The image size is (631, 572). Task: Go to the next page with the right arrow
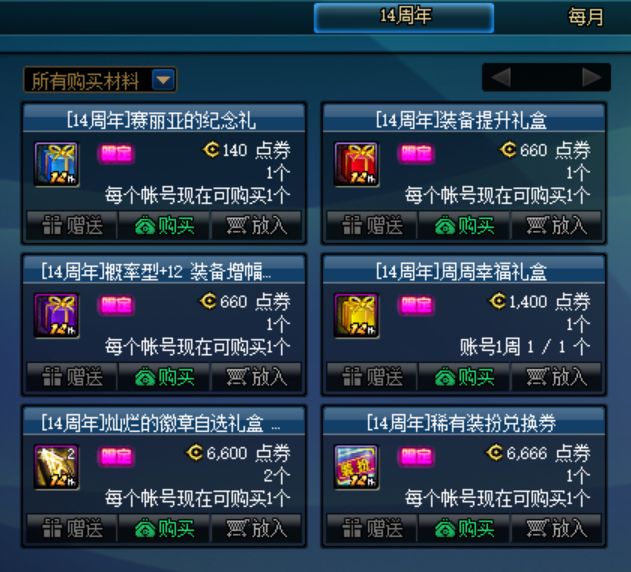click(592, 77)
